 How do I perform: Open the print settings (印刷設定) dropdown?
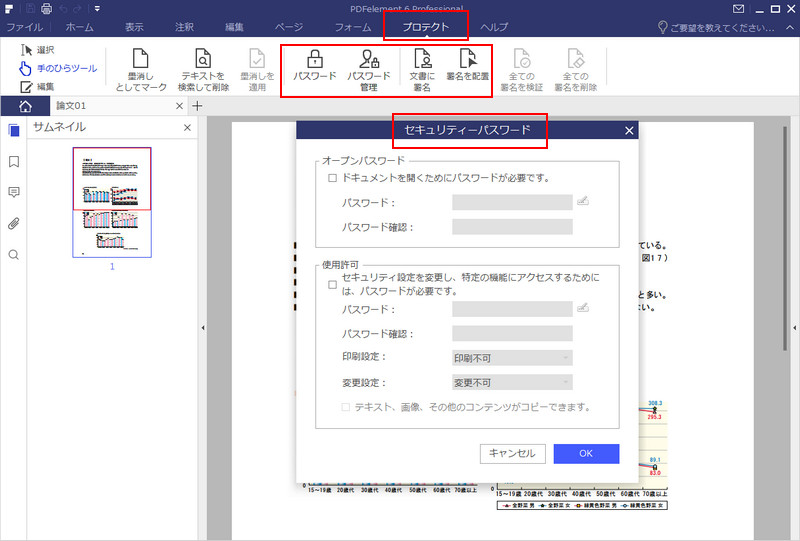click(512, 358)
